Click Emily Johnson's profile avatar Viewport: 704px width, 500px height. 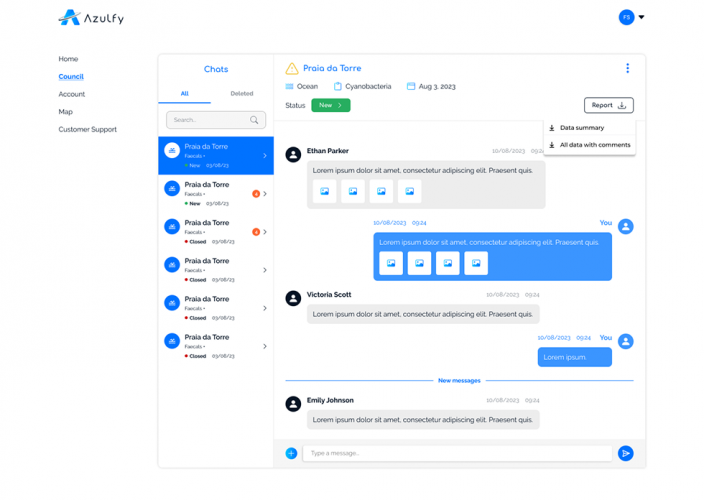click(293, 404)
